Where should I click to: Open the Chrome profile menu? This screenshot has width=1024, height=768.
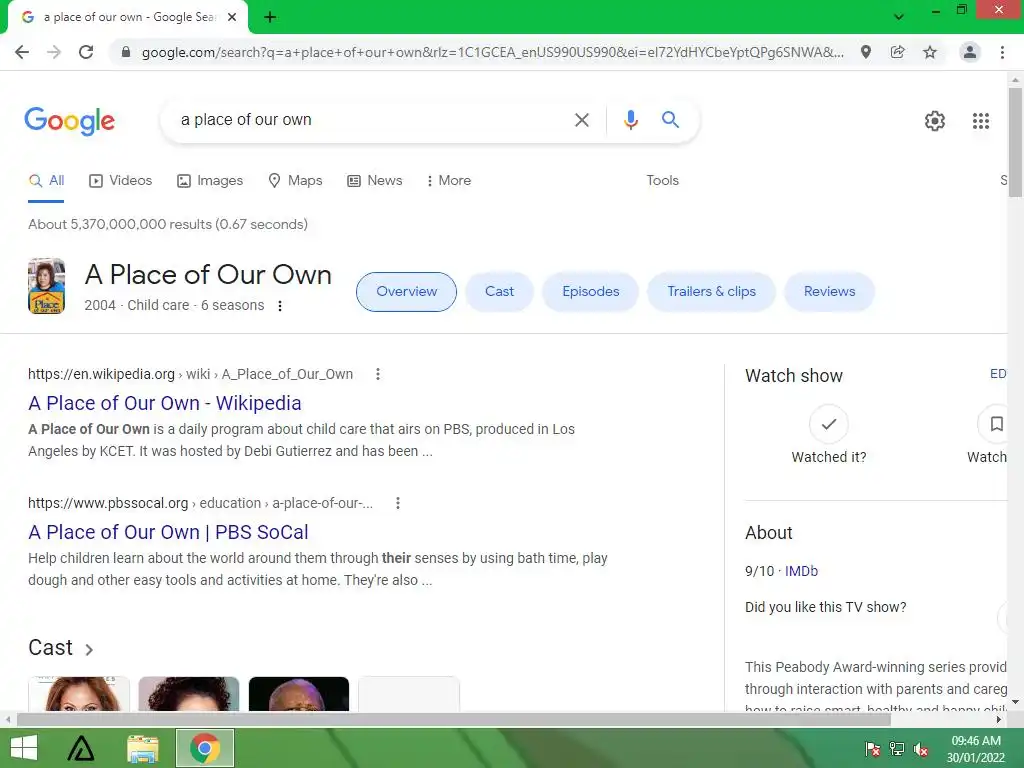[970, 52]
